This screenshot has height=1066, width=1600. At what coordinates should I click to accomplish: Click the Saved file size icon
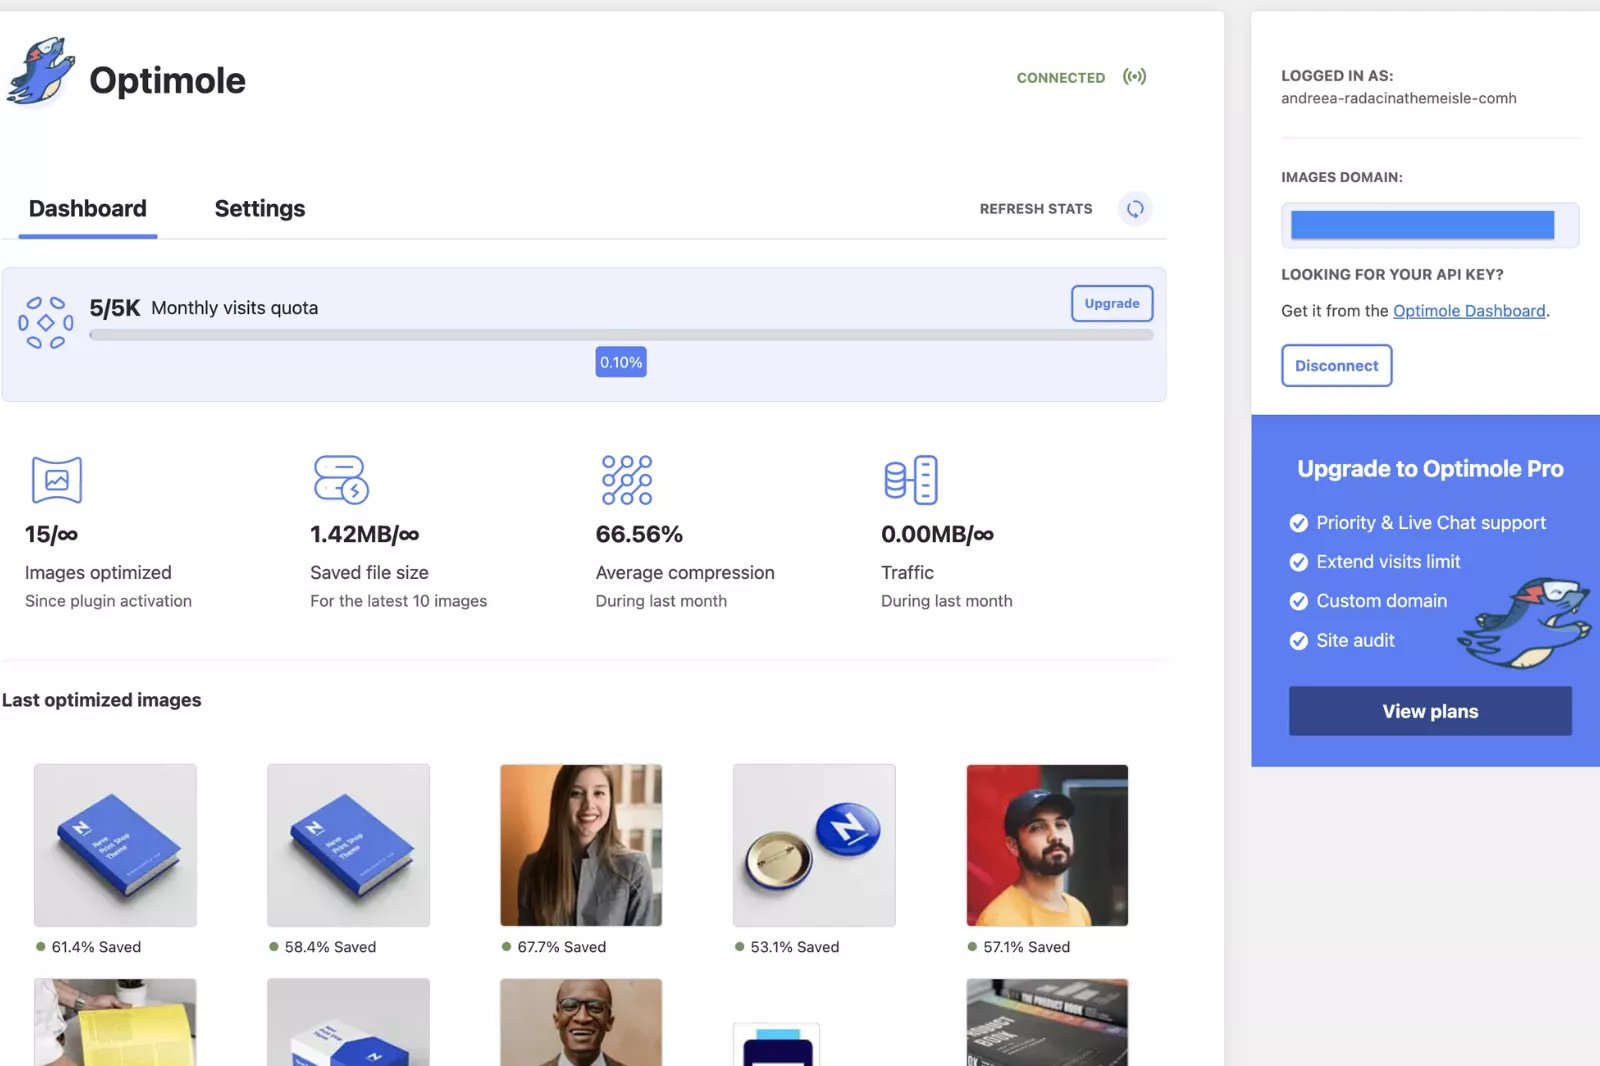(341, 480)
